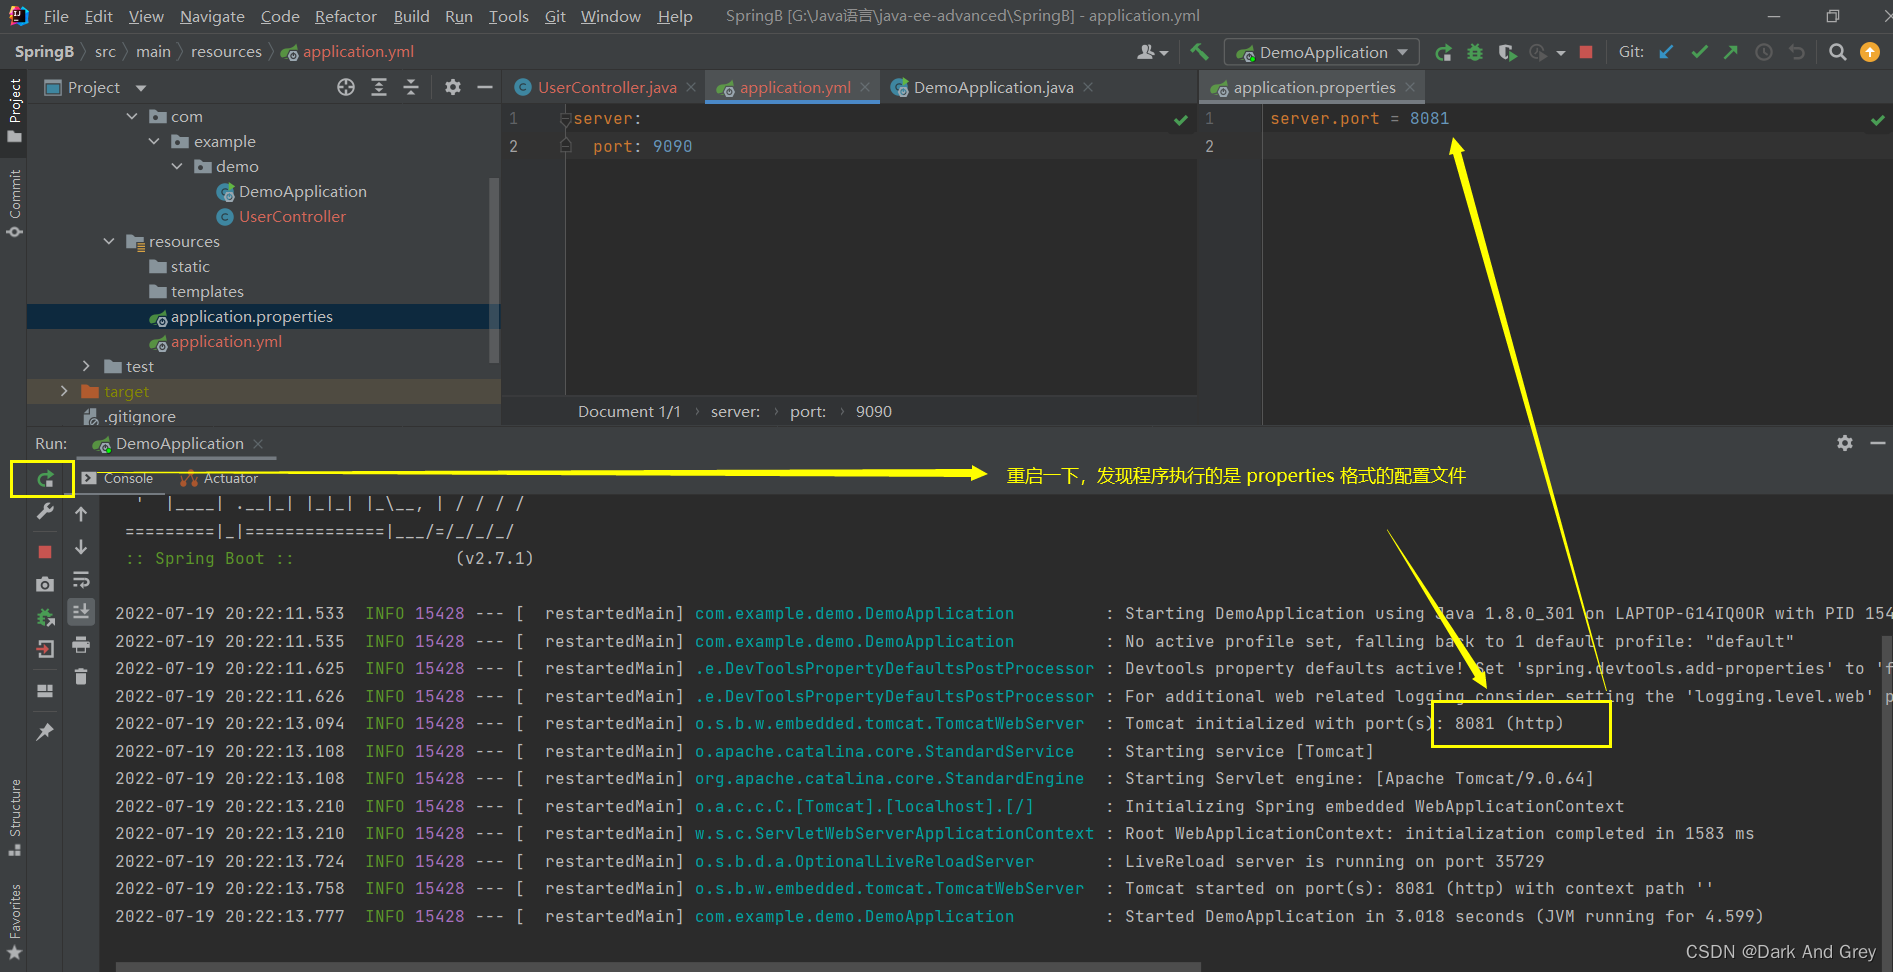Update project via the blue Git arrow
The height and width of the screenshot is (972, 1893).
pos(1666,52)
